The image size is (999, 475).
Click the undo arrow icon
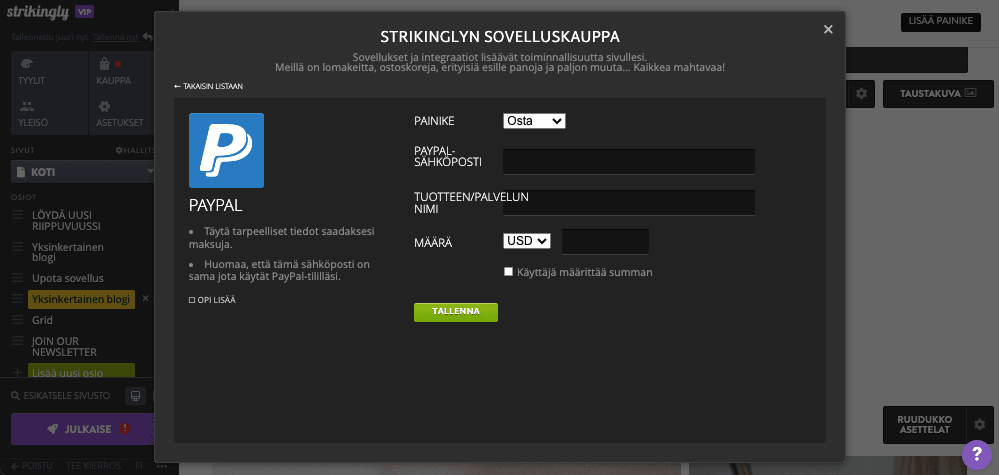[x=147, y=37]
